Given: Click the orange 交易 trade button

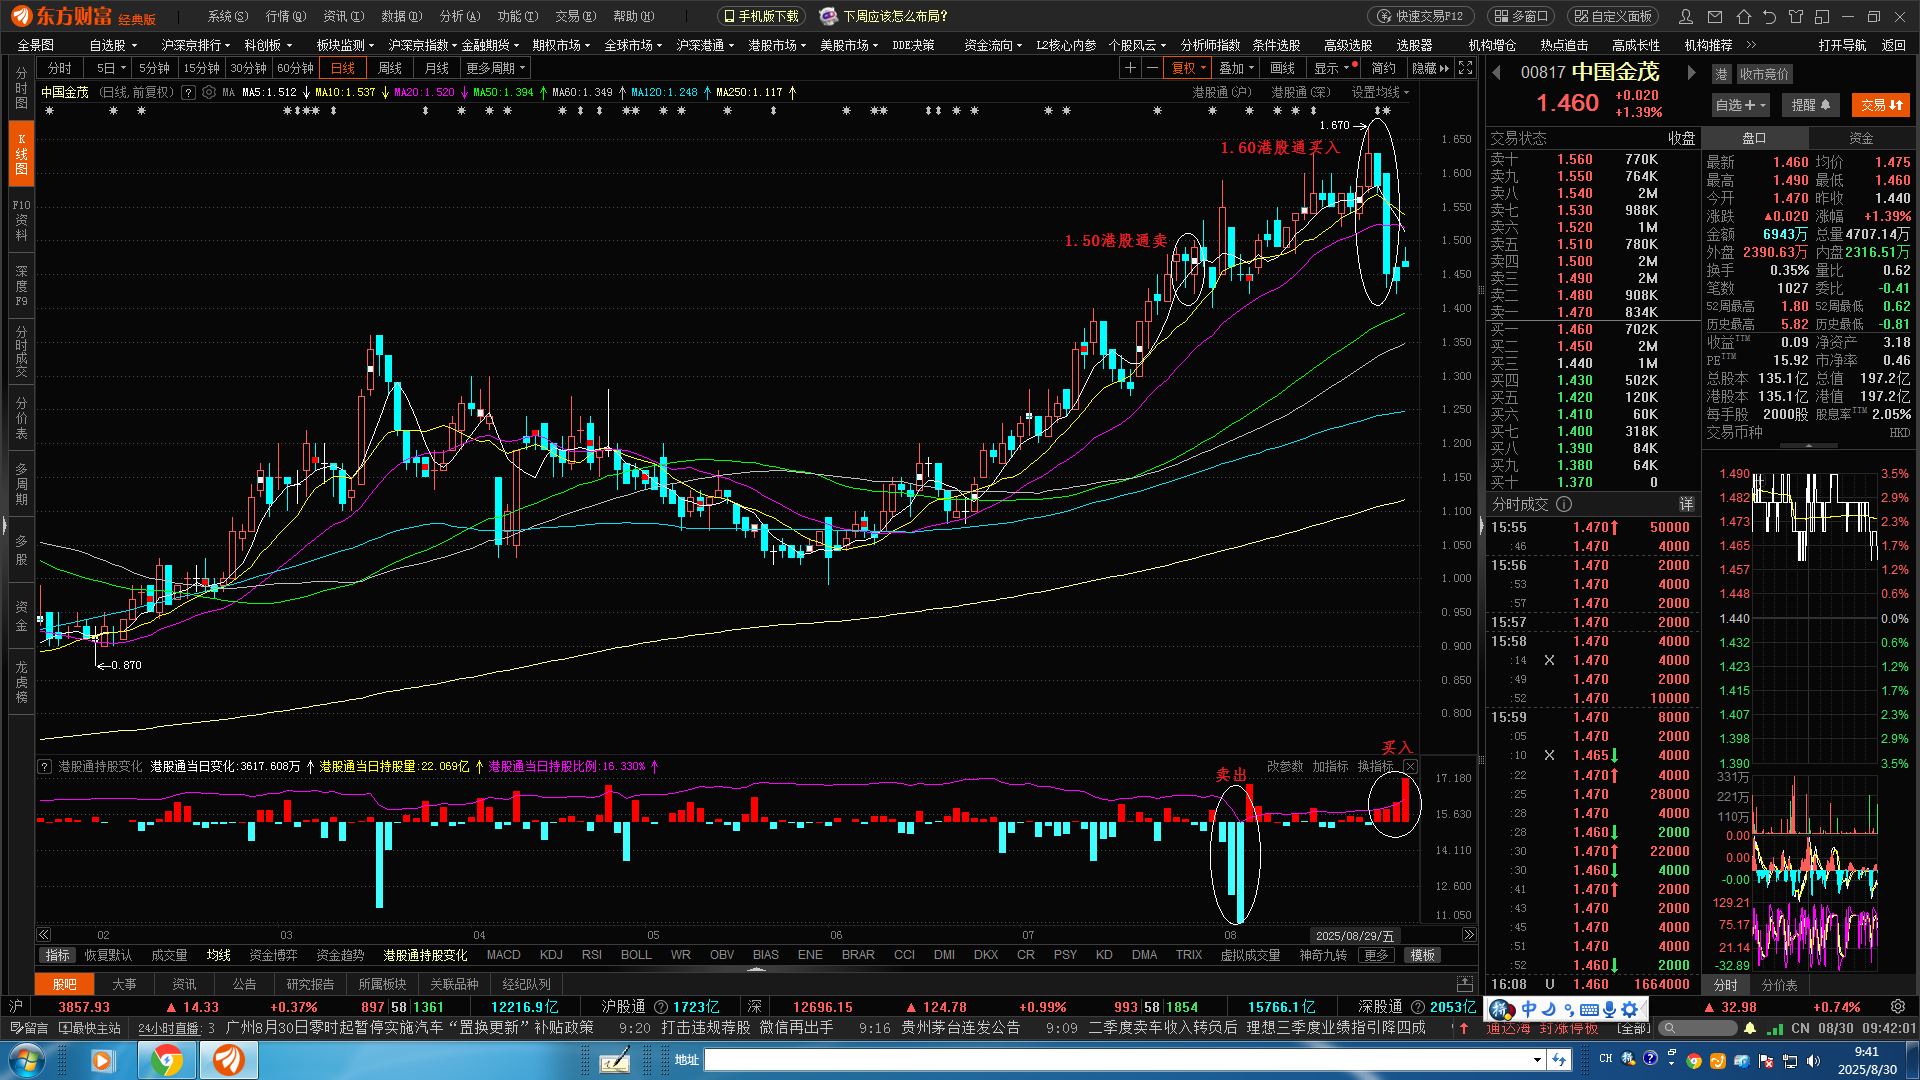Looking at the screenshot, I should click(1880, 105).
